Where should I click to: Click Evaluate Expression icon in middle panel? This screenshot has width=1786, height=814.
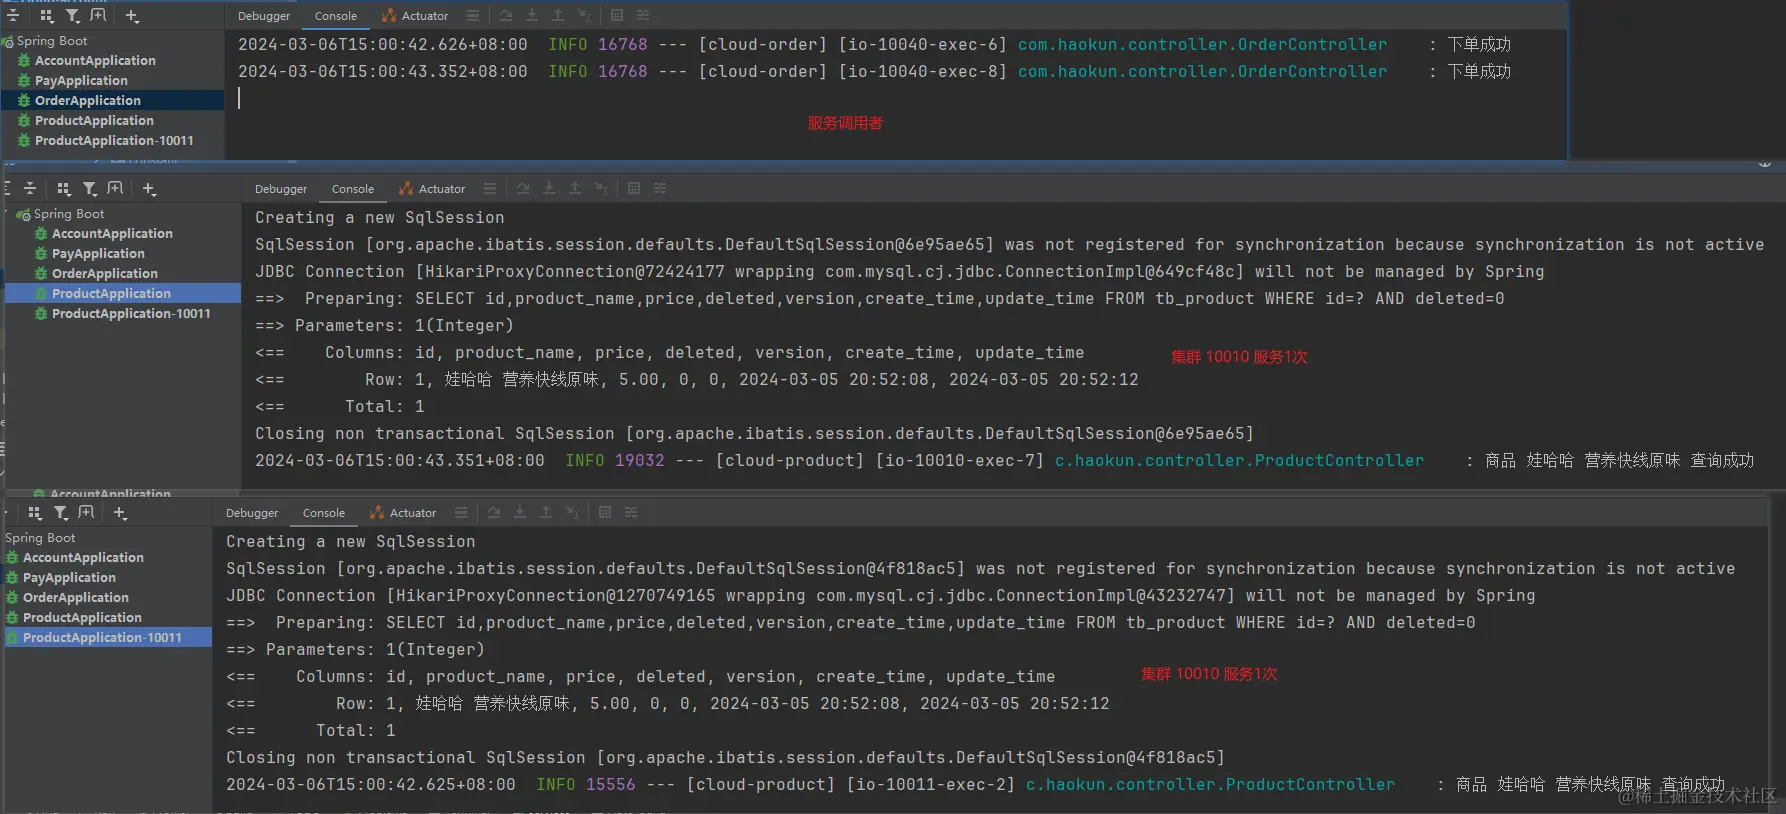coord(634,189)
